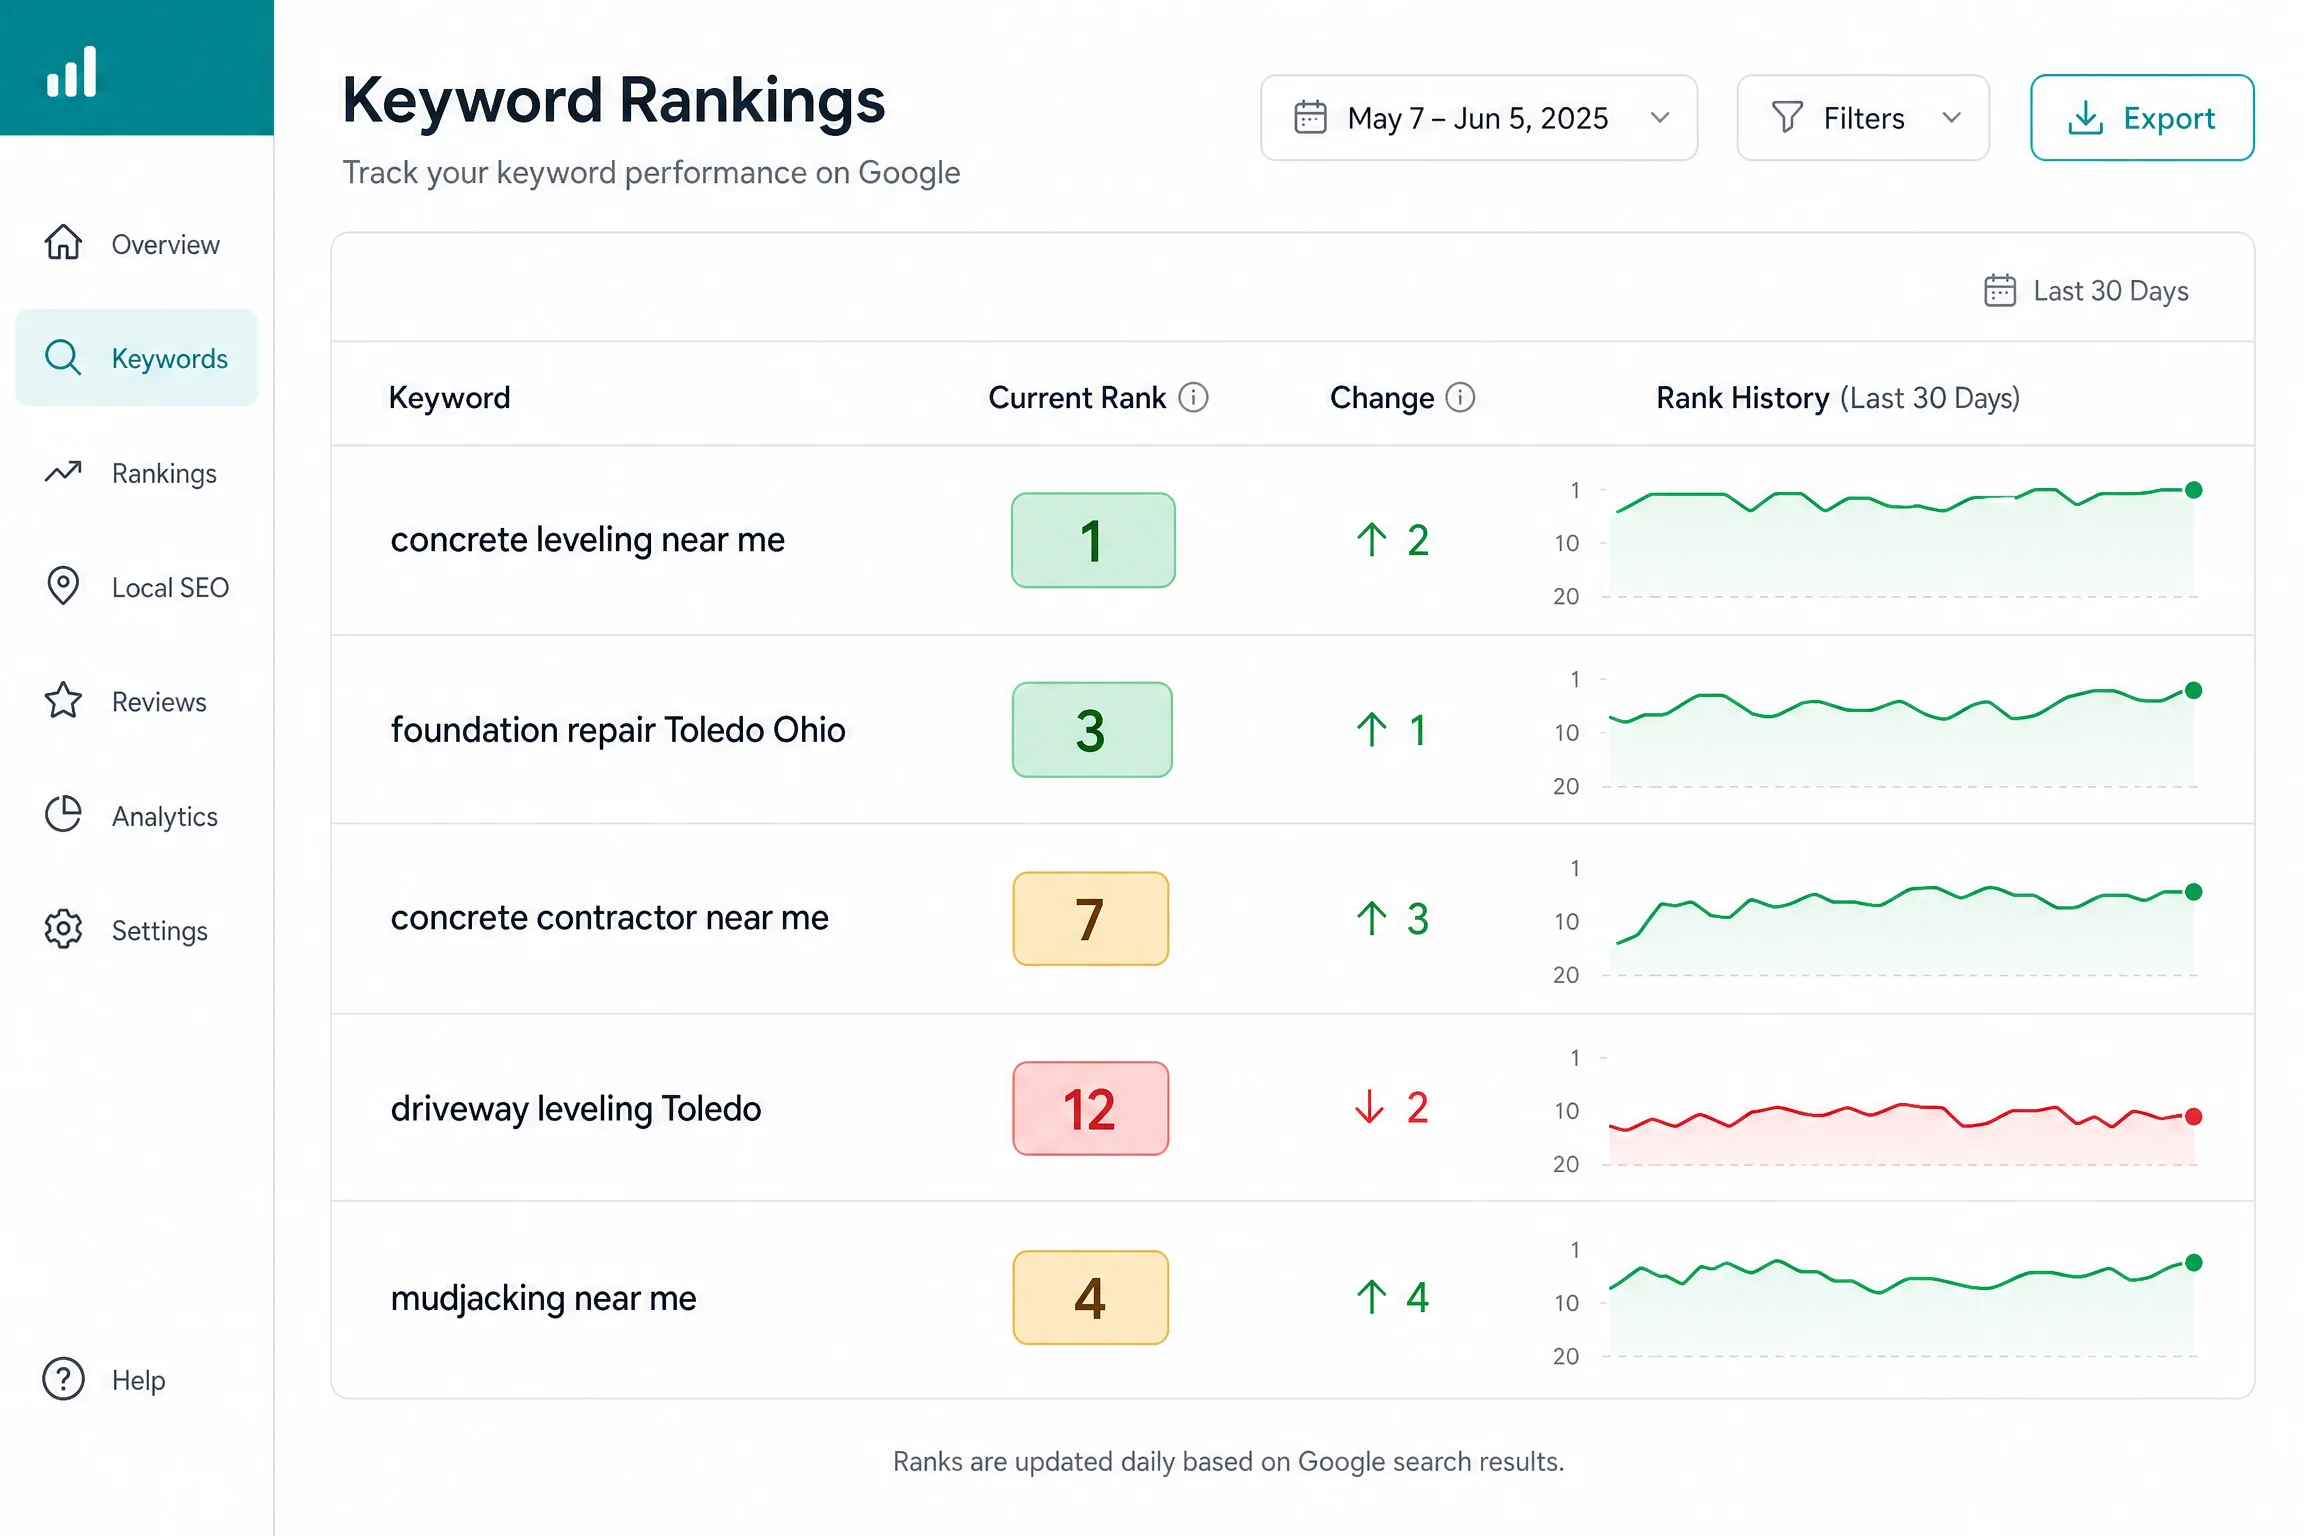Click keyword "concrete contractor near me"

point(610,918)
